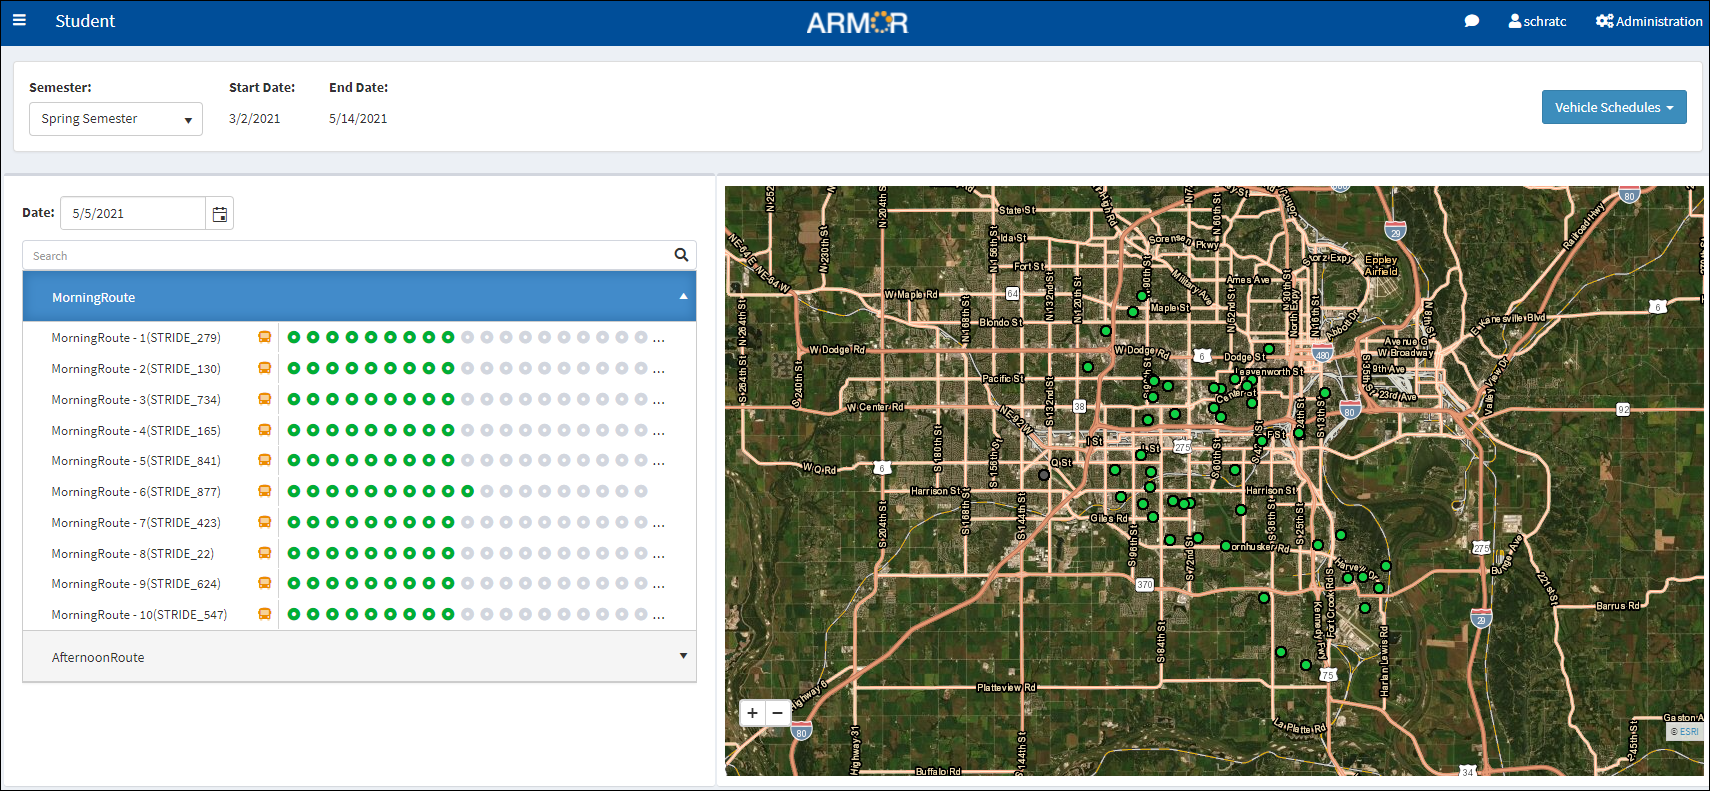
Task: Select MorningRoute - 5(STRIDE_841) route
Action: click(x=136, y=461)
